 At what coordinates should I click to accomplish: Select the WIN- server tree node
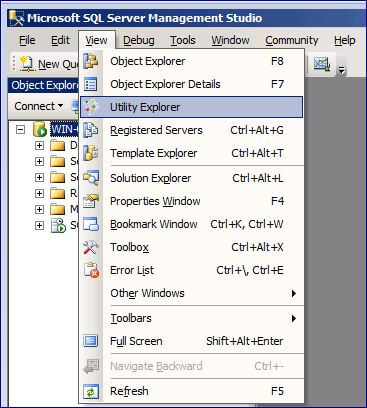point(64,129)
